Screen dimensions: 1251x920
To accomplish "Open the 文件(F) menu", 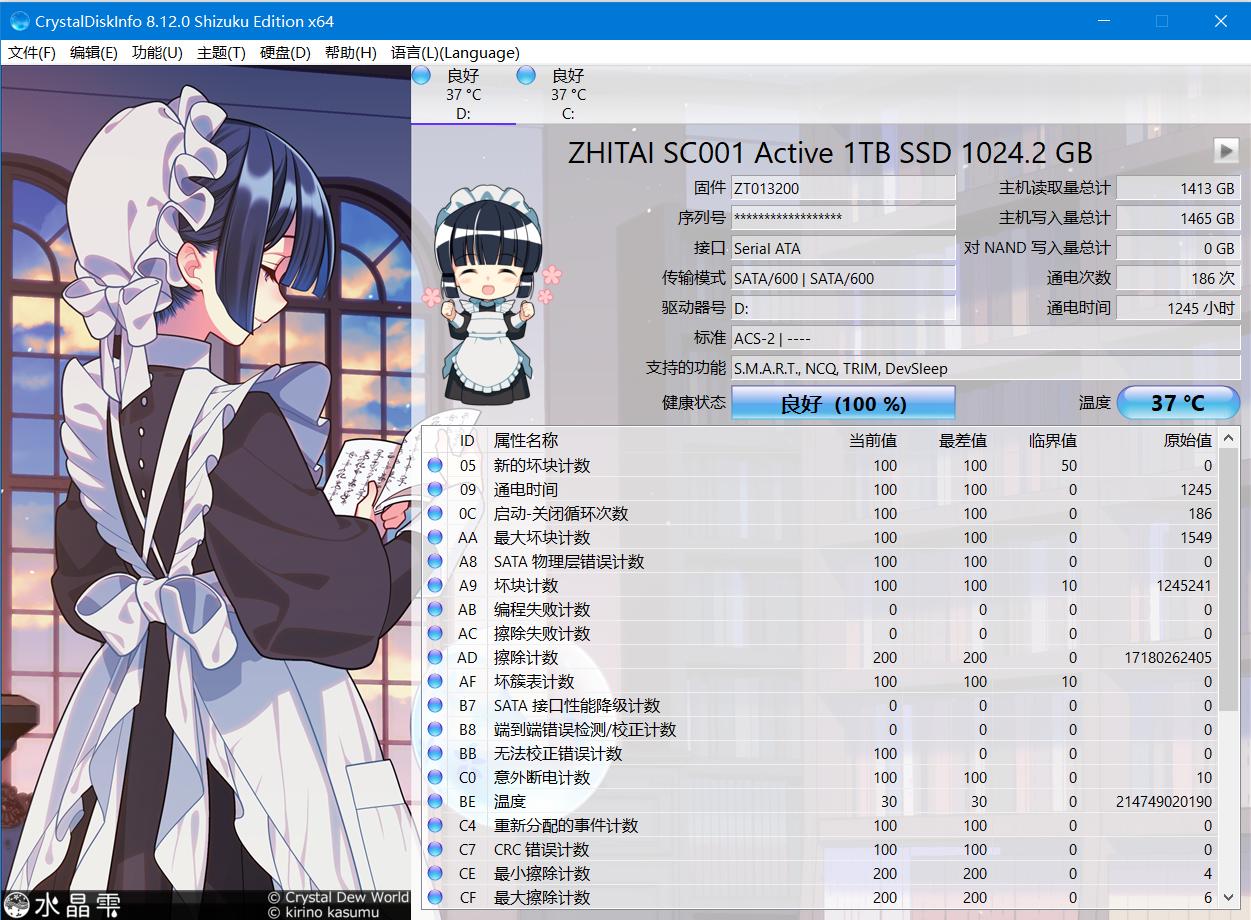I will pos(32,53).
